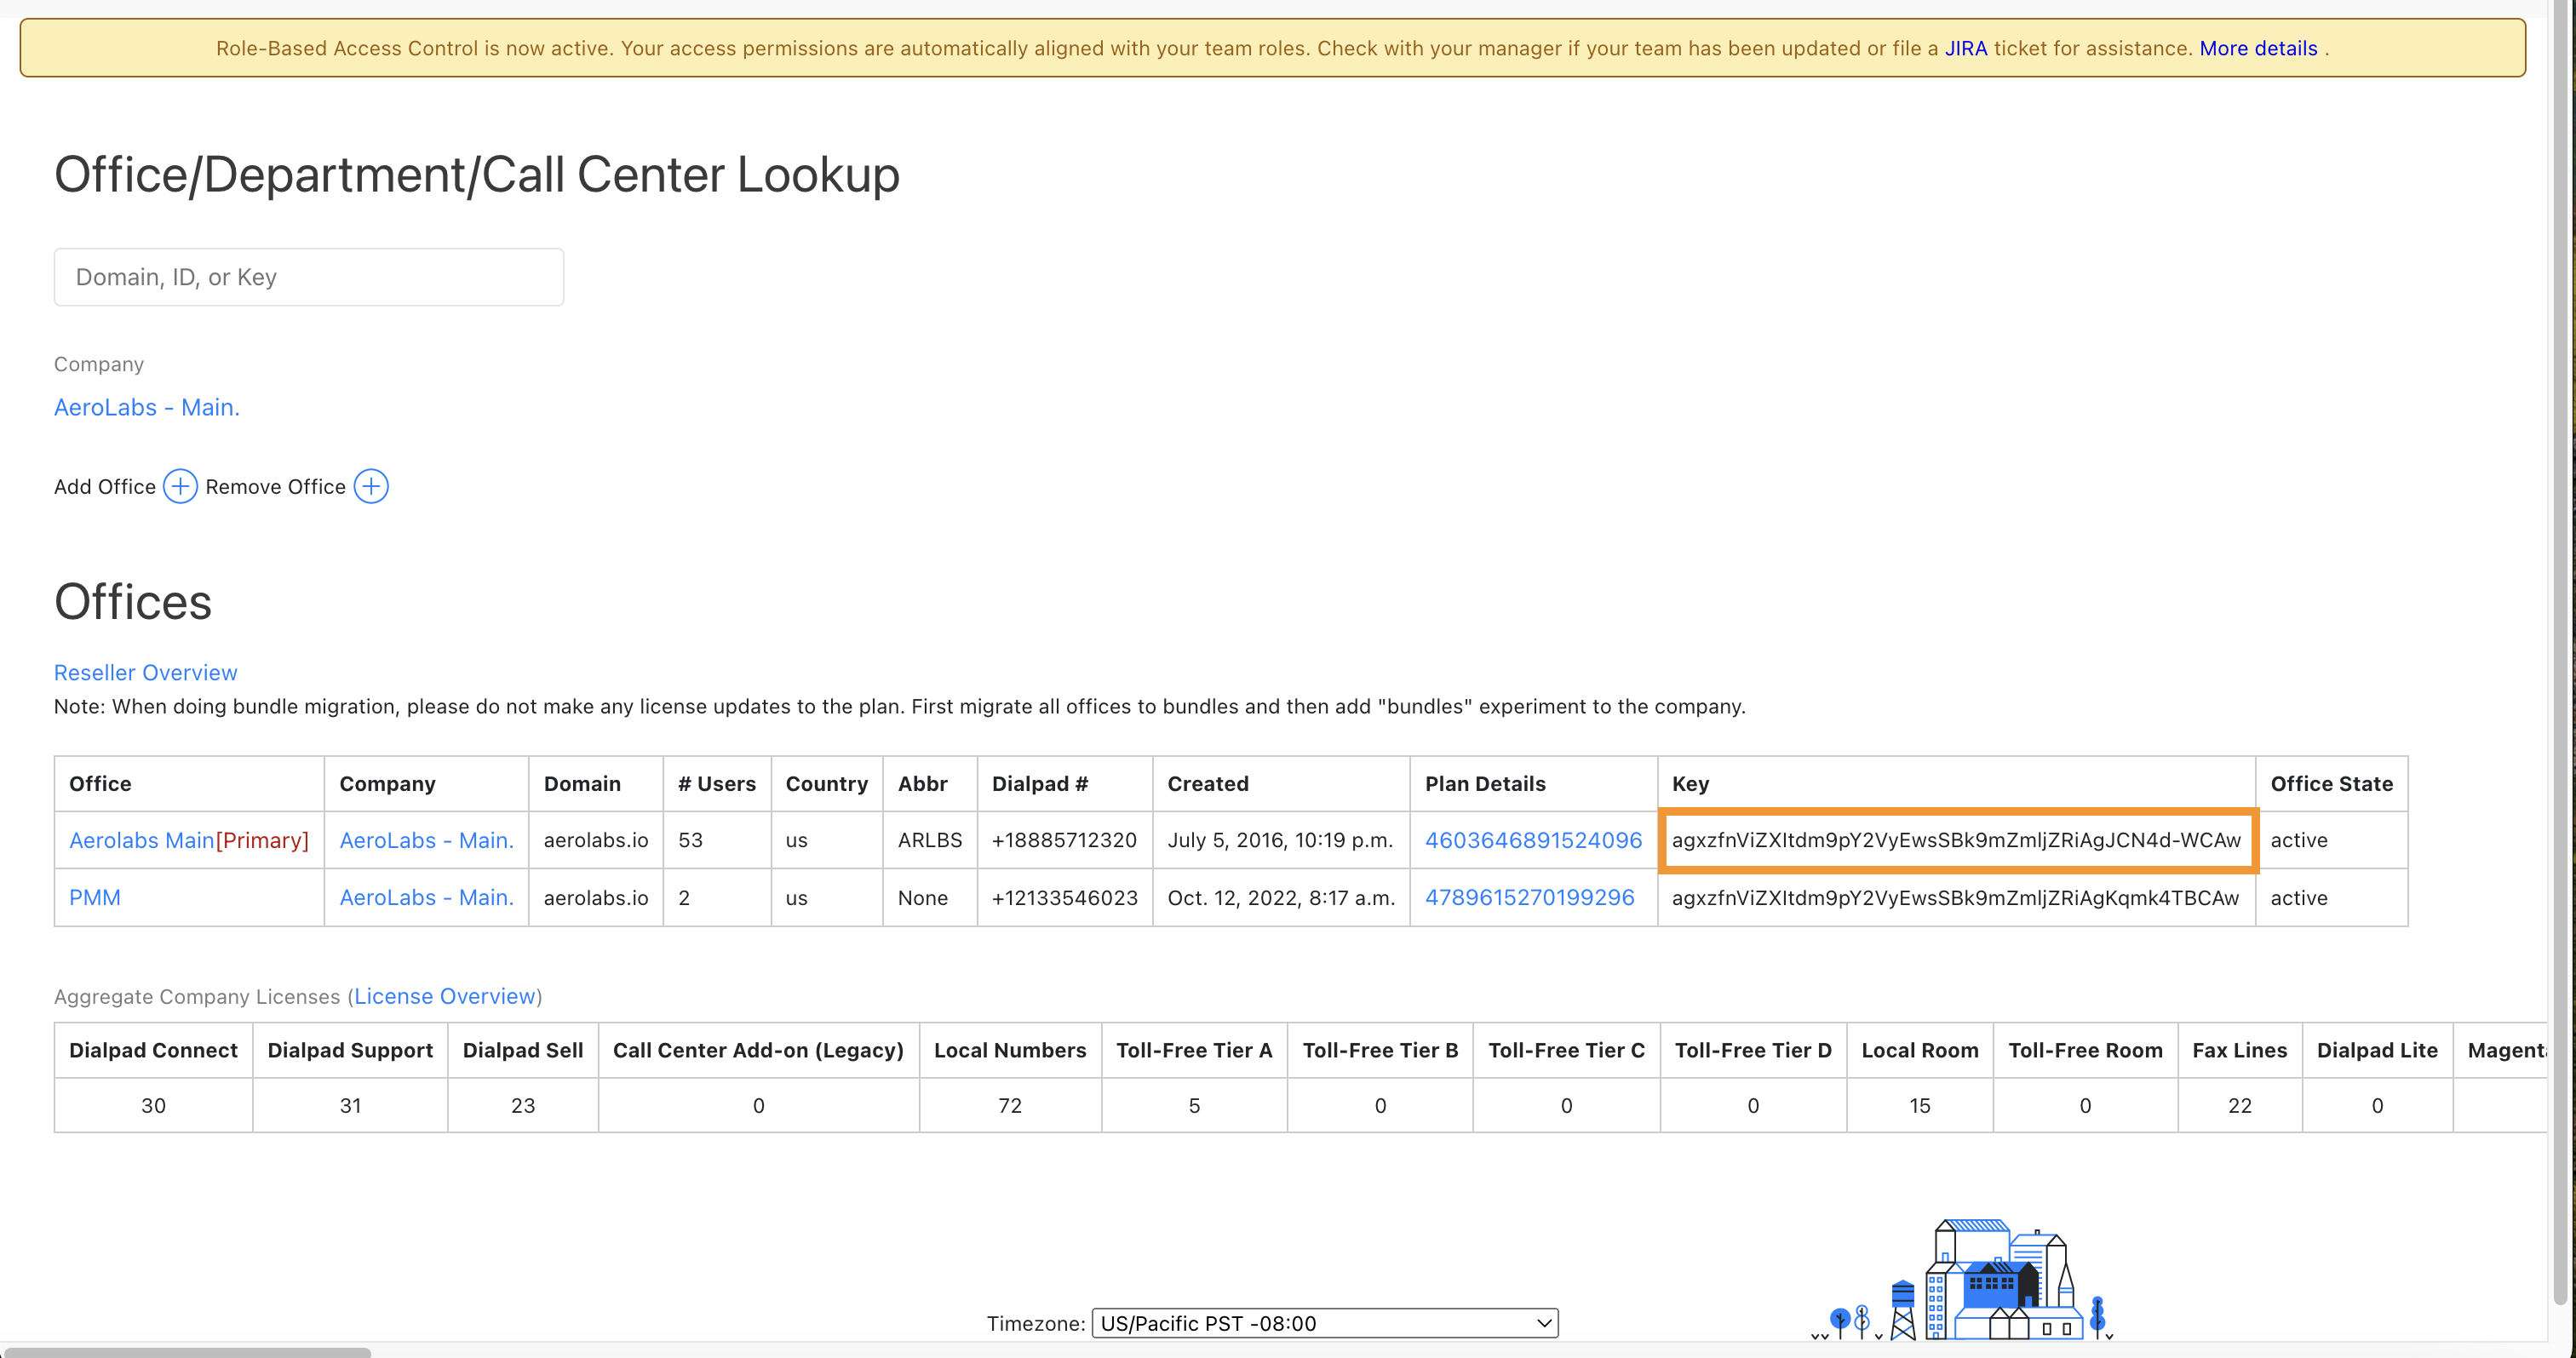Click the Add Office icon
2576x1358 pixels.
[x=179, y=485]
